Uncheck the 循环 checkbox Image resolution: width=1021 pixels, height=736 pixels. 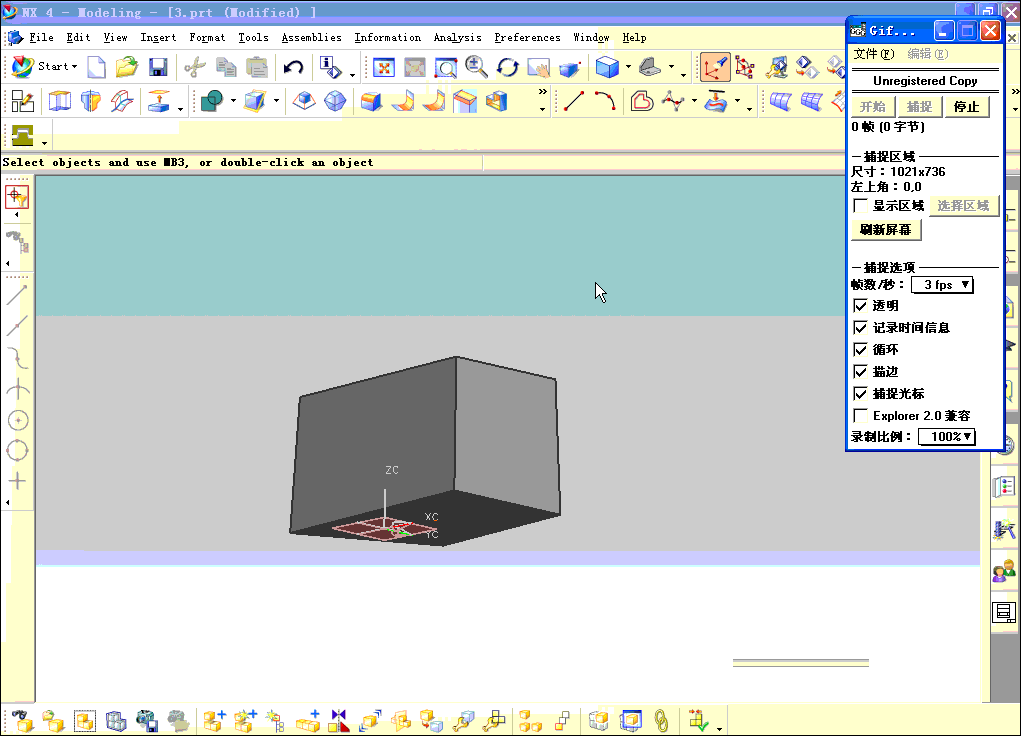click(x=860, y=350)
